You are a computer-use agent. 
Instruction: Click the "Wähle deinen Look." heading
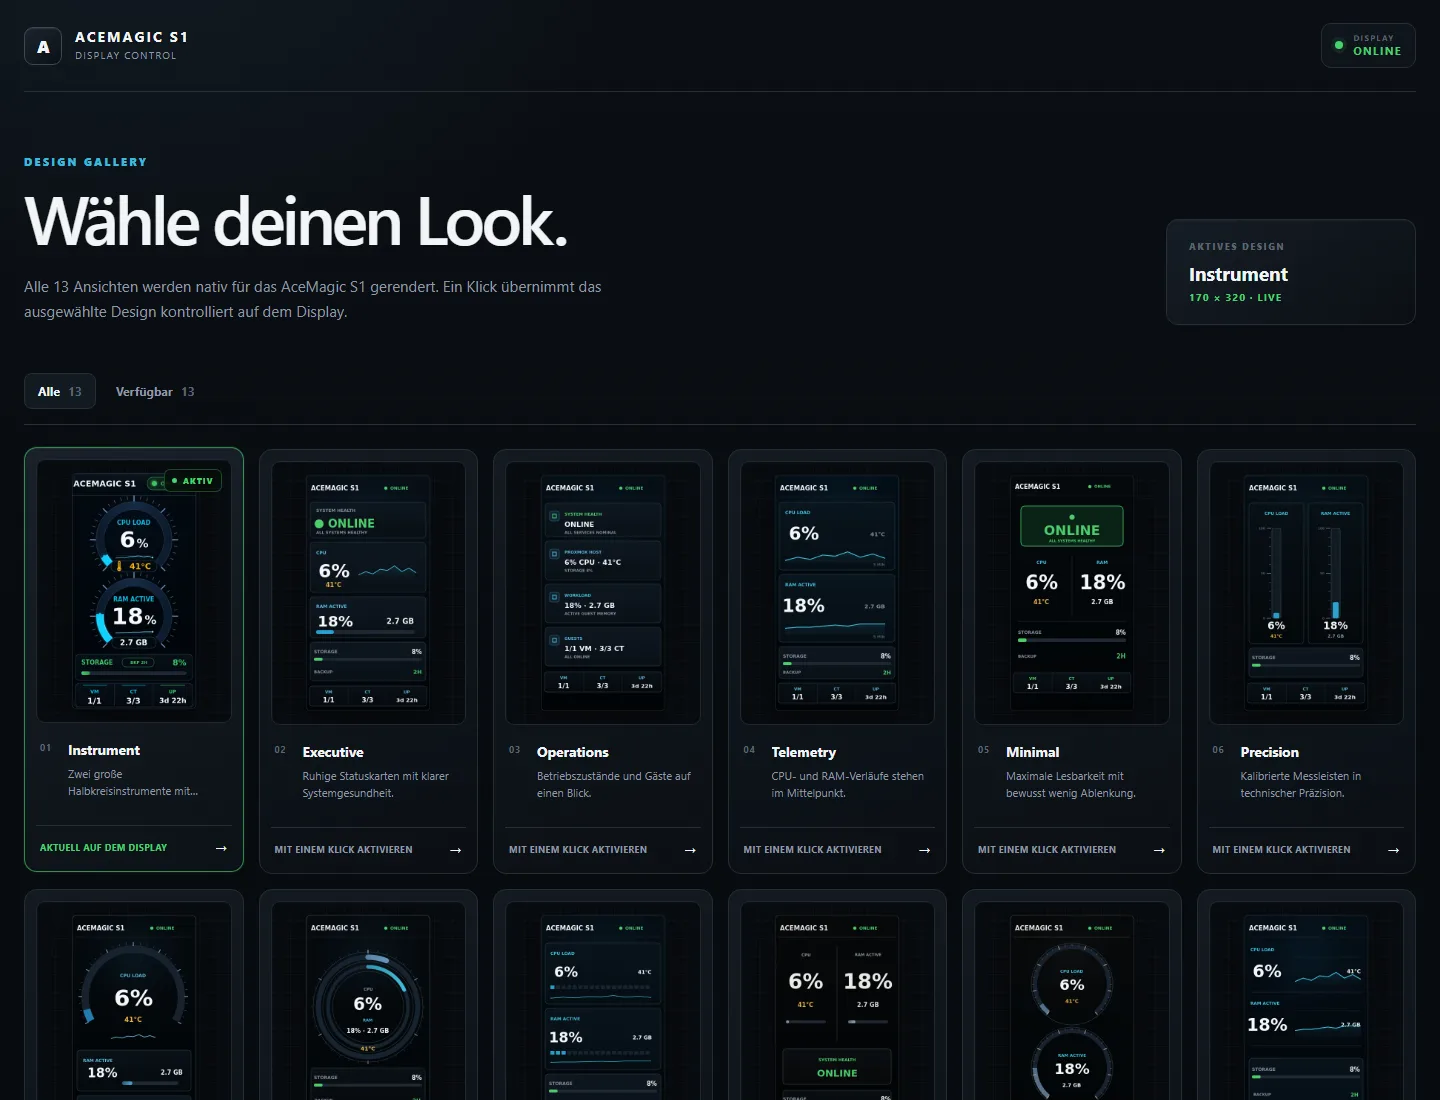click(x=296, y=221)
